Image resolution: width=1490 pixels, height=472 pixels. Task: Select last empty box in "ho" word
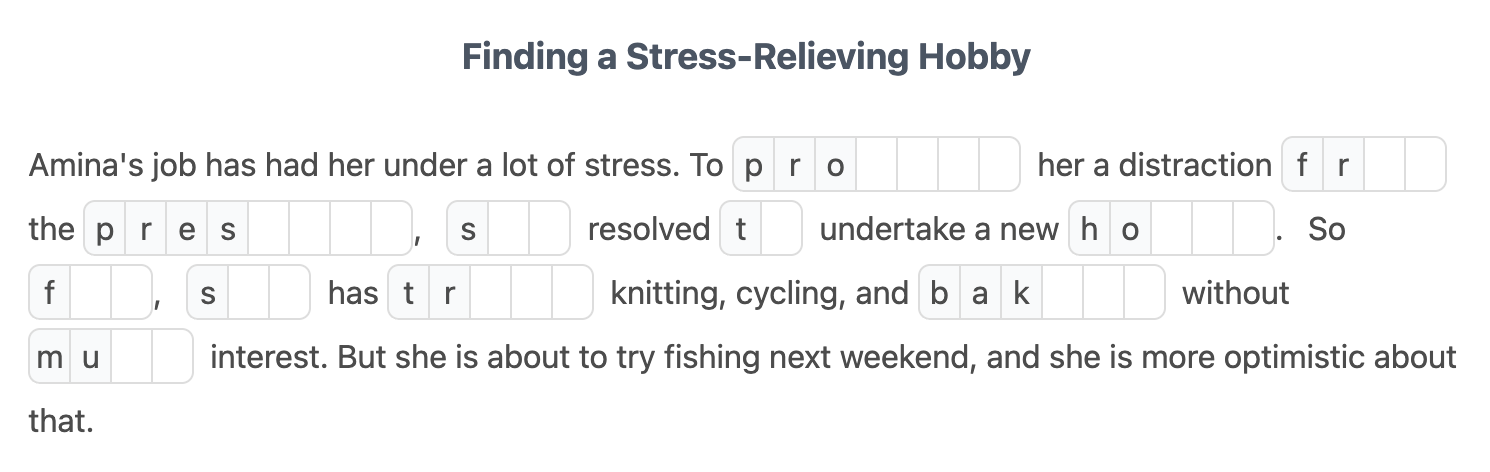click(1252, 229)
